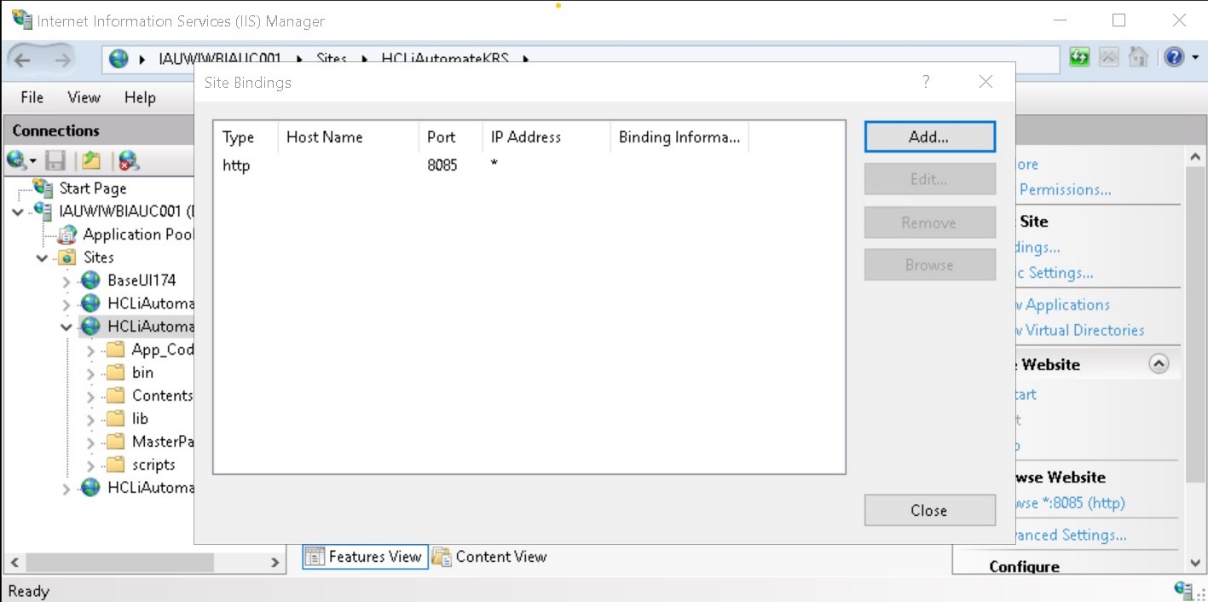The width and height of the screenshot is (1208, 602).
Task: Click the Create New Connection globe icon
Action: (x=17, y=160)
